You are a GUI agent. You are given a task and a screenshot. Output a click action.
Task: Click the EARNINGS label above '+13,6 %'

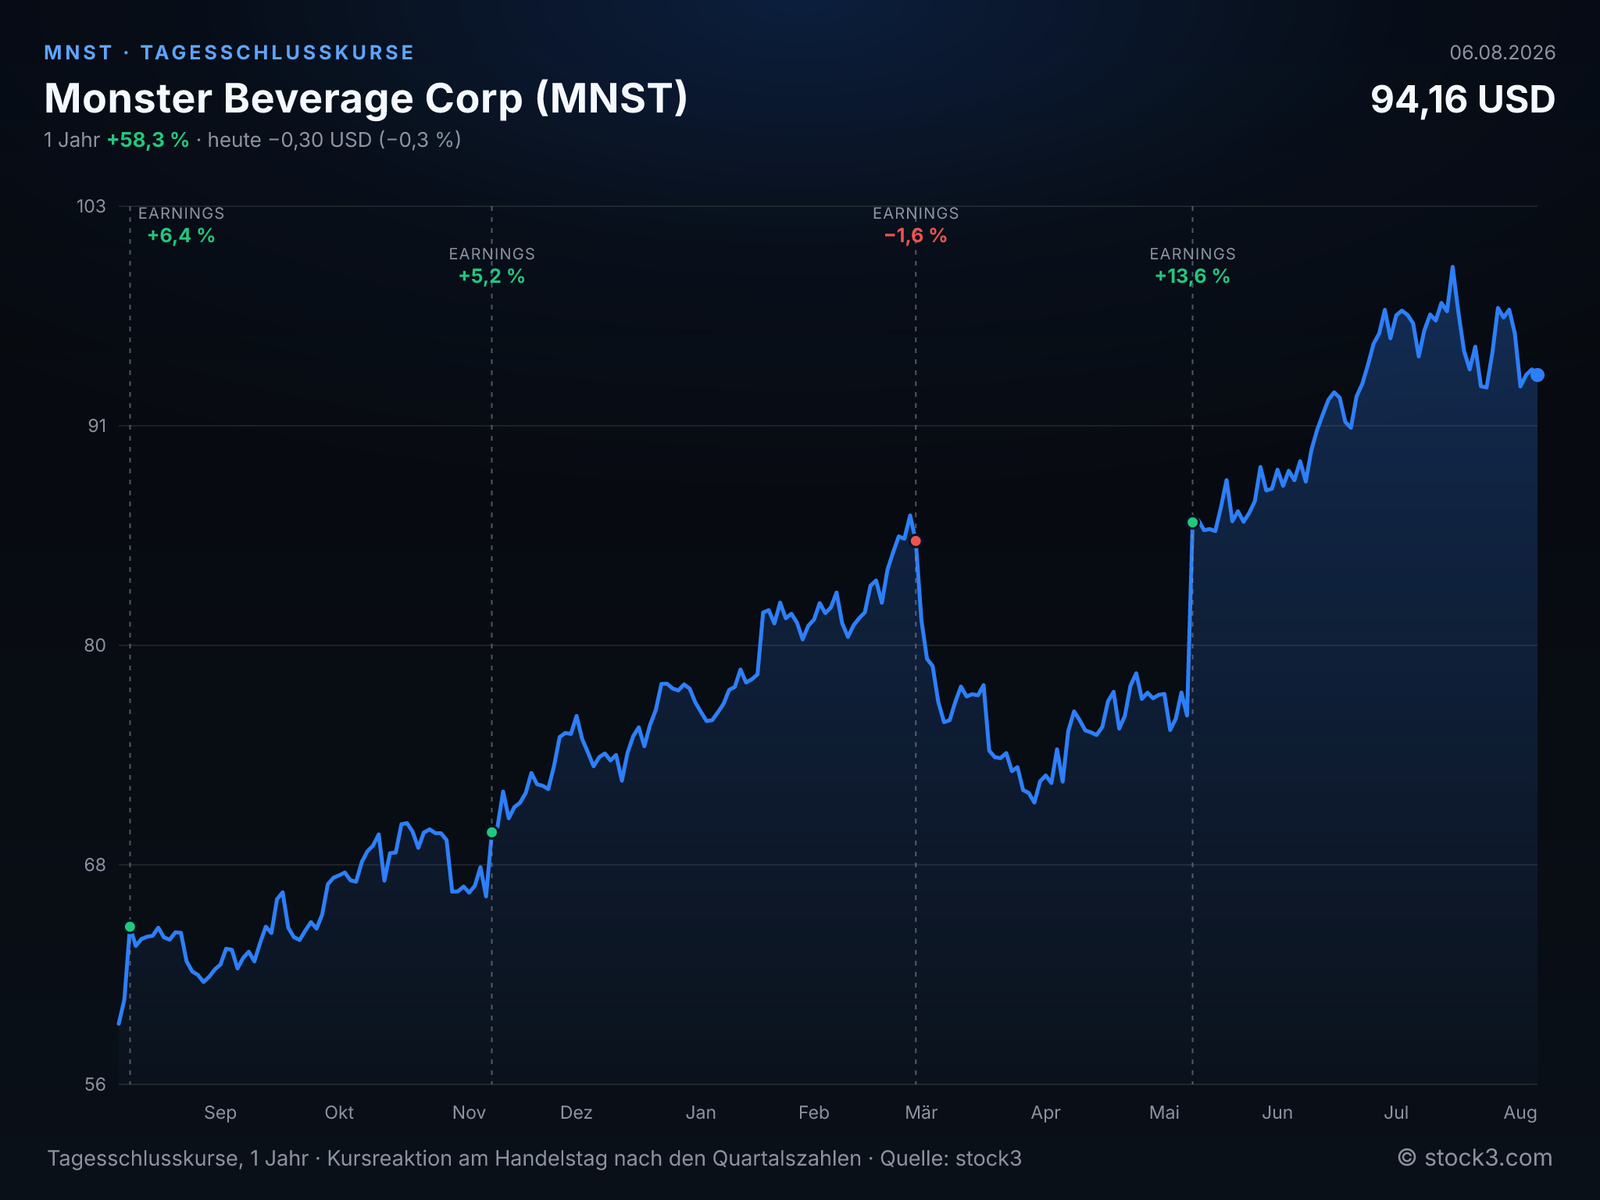pos(1193,254)
